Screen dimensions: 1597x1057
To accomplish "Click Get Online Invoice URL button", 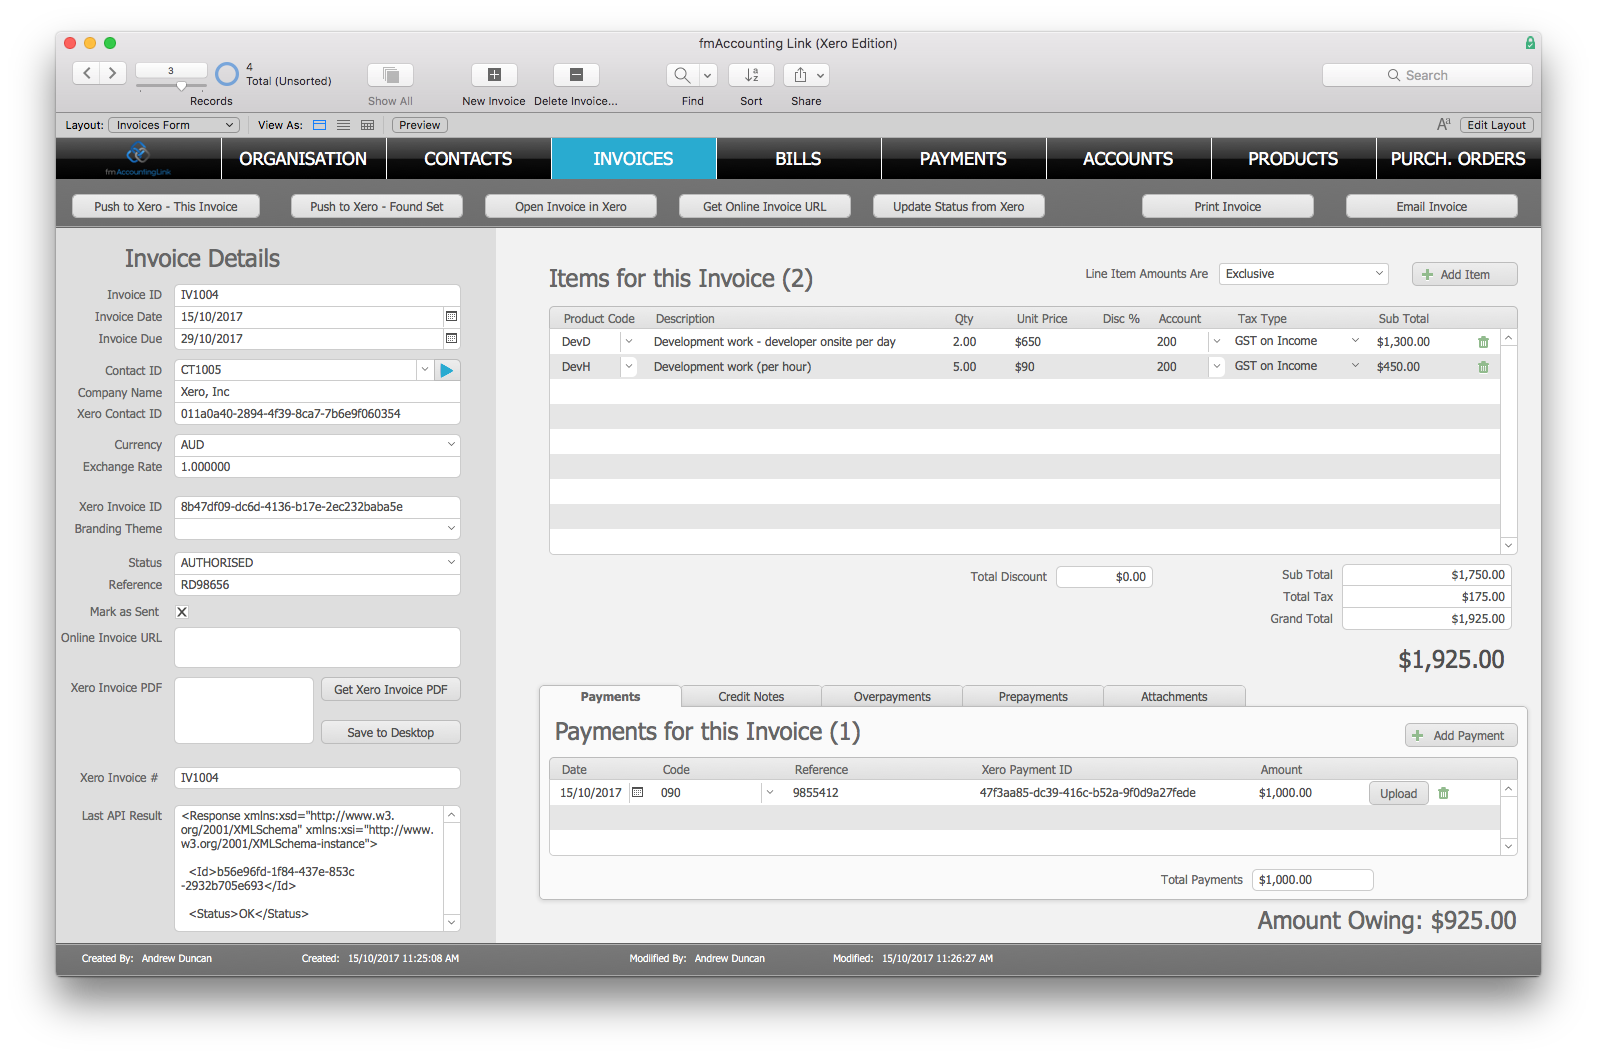I will [765, 206].
